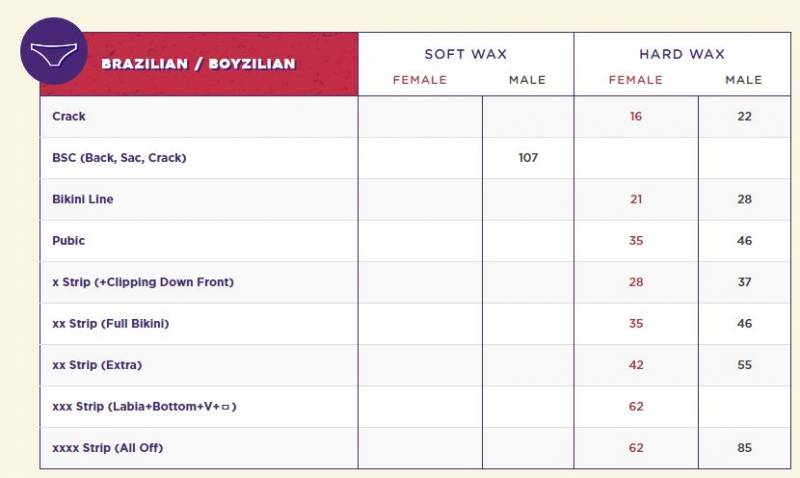The image size is (800, 478).
Task: Click BSC soft wax male price 107
Action: 528,158
